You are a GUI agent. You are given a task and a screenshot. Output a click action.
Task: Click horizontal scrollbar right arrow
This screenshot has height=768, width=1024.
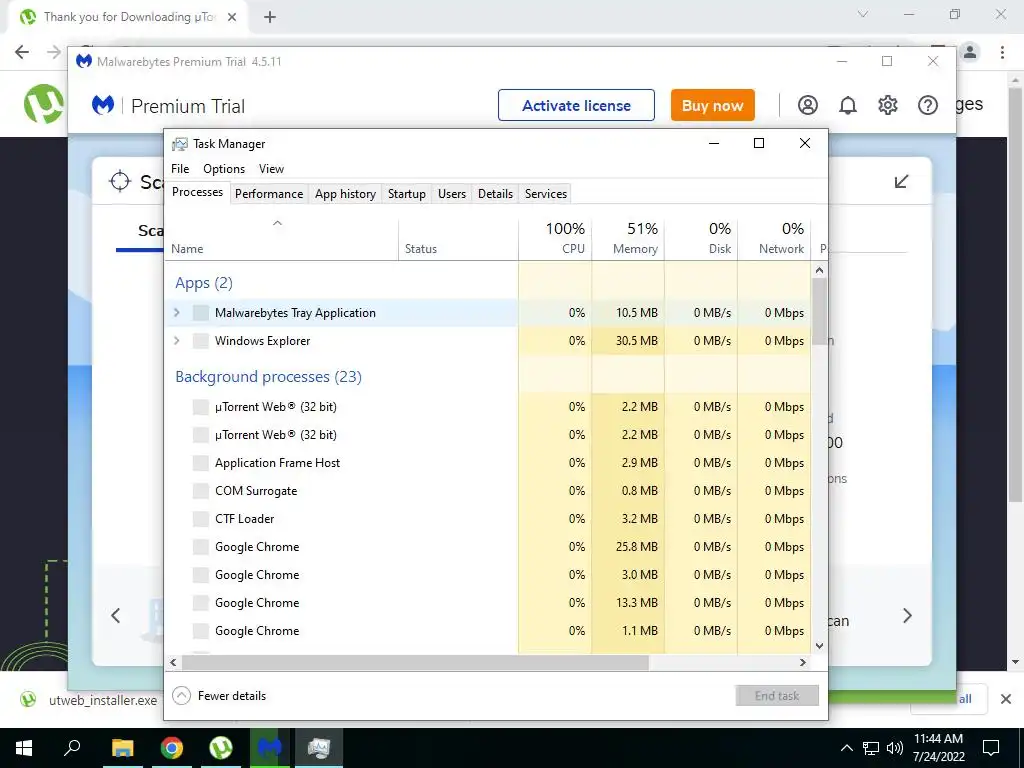pos(803,662)
